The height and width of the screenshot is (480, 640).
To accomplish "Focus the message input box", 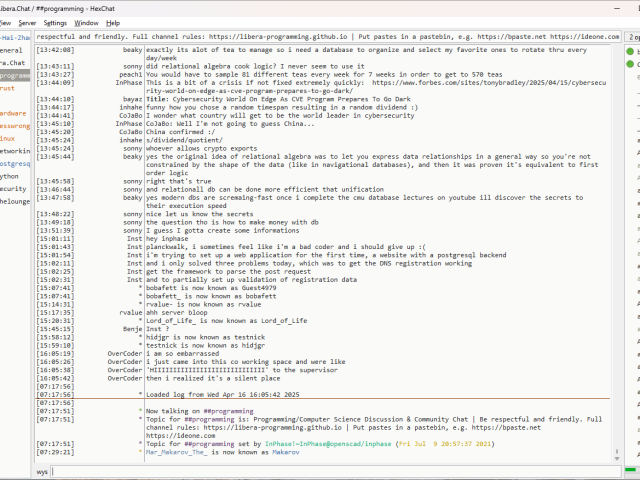I will (x=330, y=470).
